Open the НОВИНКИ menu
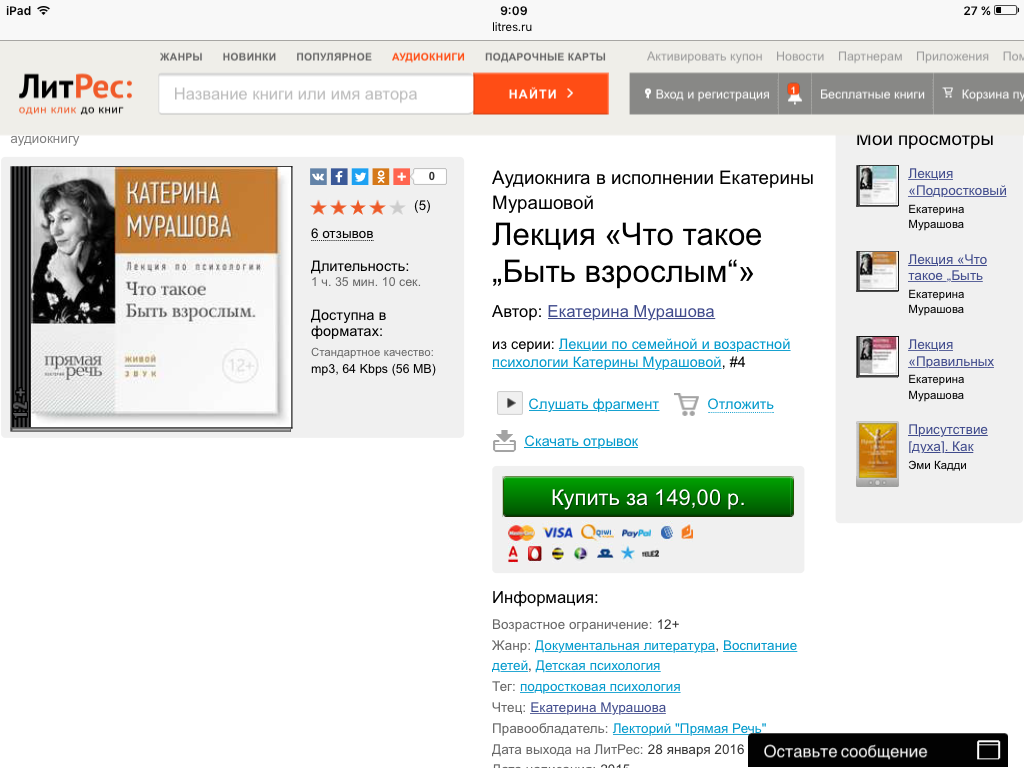Image resolution: width=1024 pixels, height=768 pixels. [249, 57]
